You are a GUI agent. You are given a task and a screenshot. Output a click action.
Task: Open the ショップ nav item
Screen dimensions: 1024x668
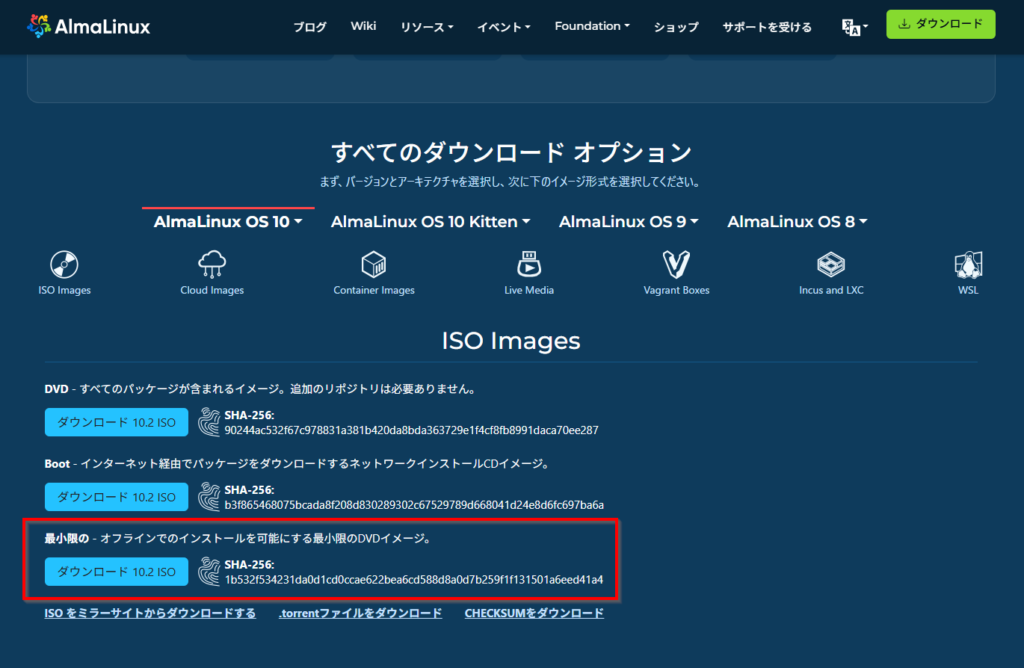[676, 27]
